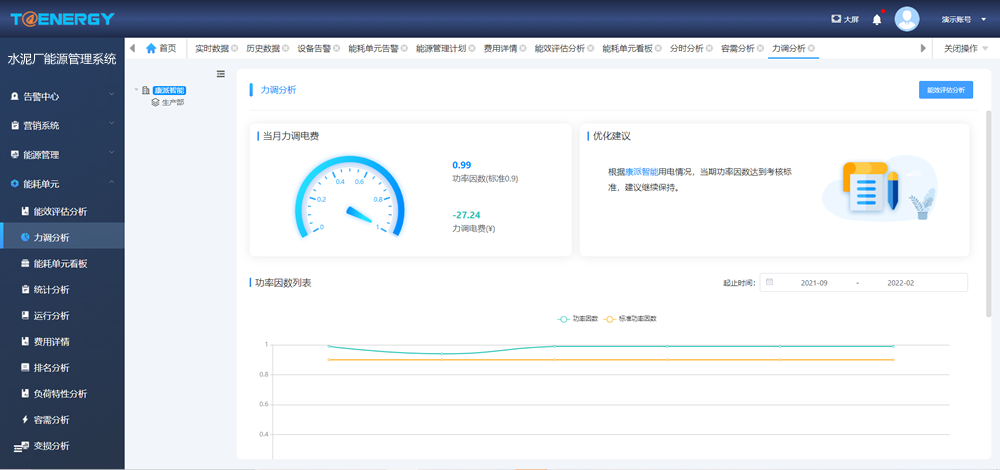Click 康派智能 link in suggestion
The image size is (1000, 470).
point(642,172)
